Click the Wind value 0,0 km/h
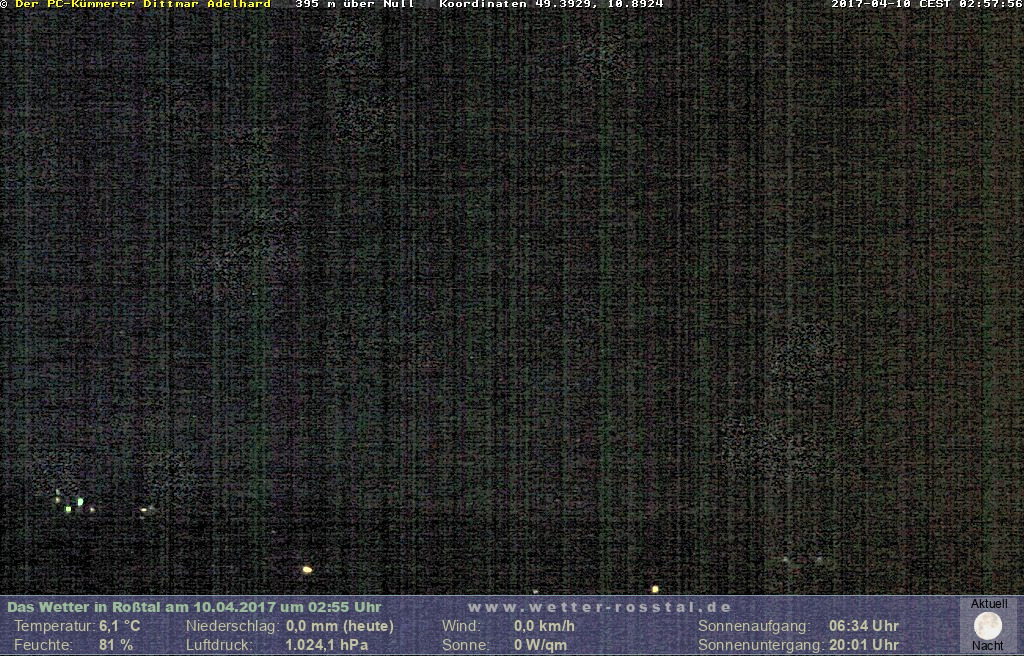 click(544, 626)
